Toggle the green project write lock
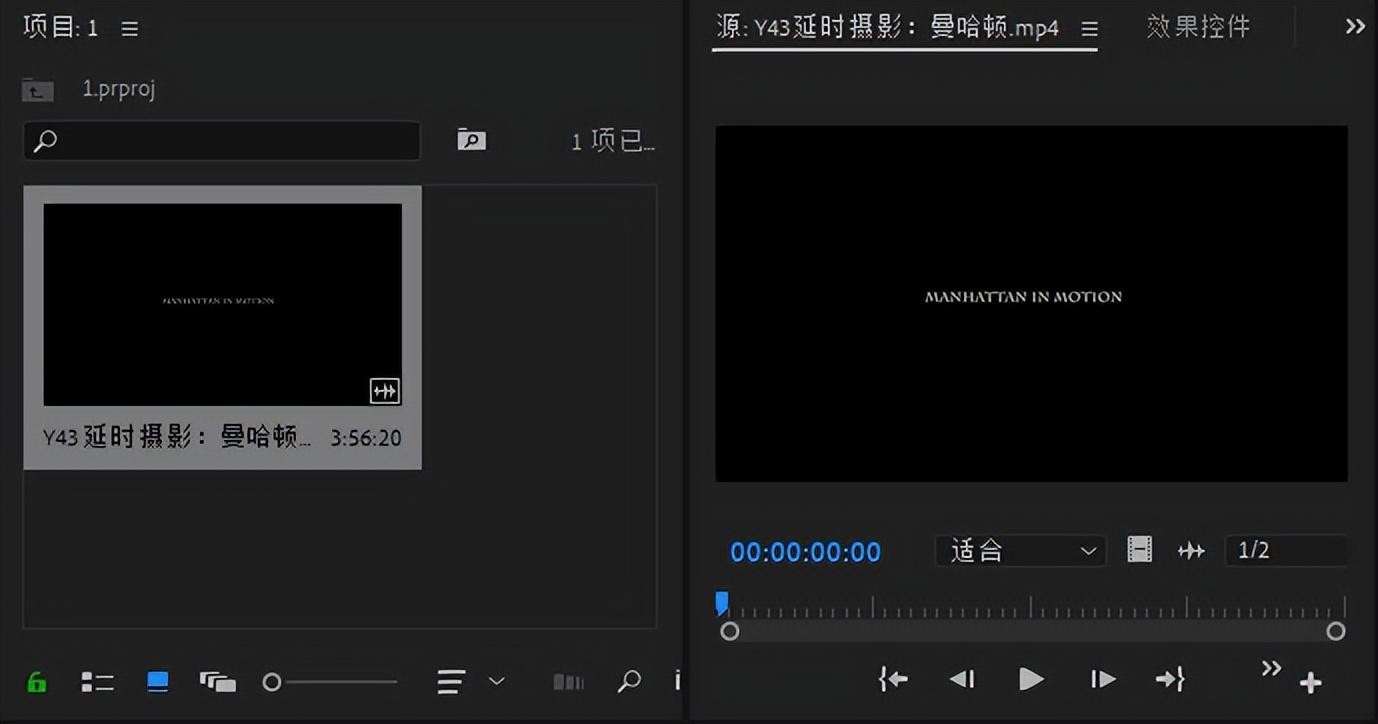Viewport: 1378px width, 724px height. pyautogui.click(x=36, y=682)
